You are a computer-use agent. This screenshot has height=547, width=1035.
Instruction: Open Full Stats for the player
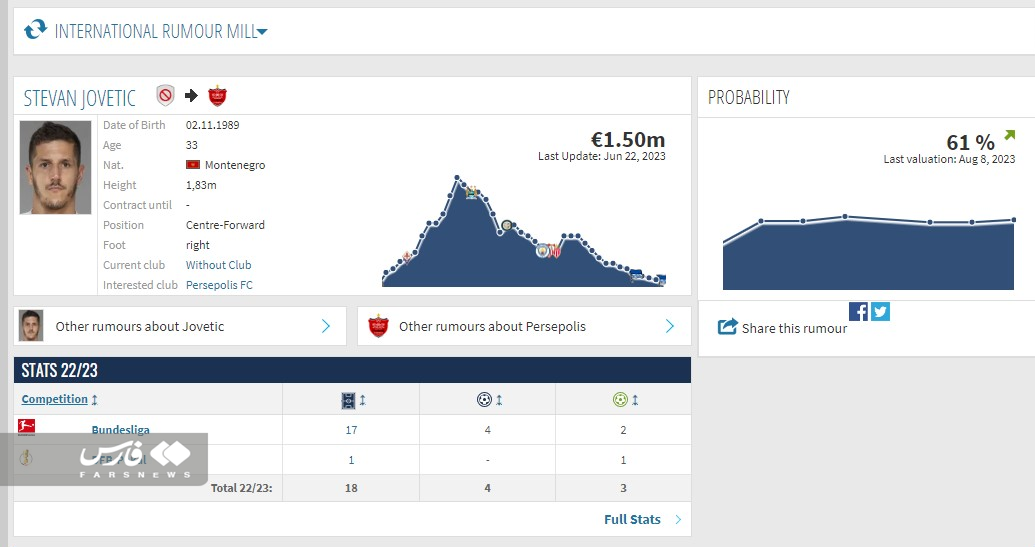coord(632,519)
